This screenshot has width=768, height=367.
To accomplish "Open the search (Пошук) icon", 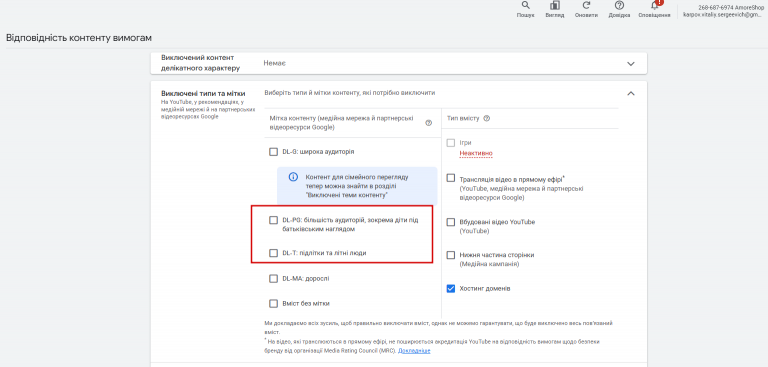I will [x=526, y=5].
